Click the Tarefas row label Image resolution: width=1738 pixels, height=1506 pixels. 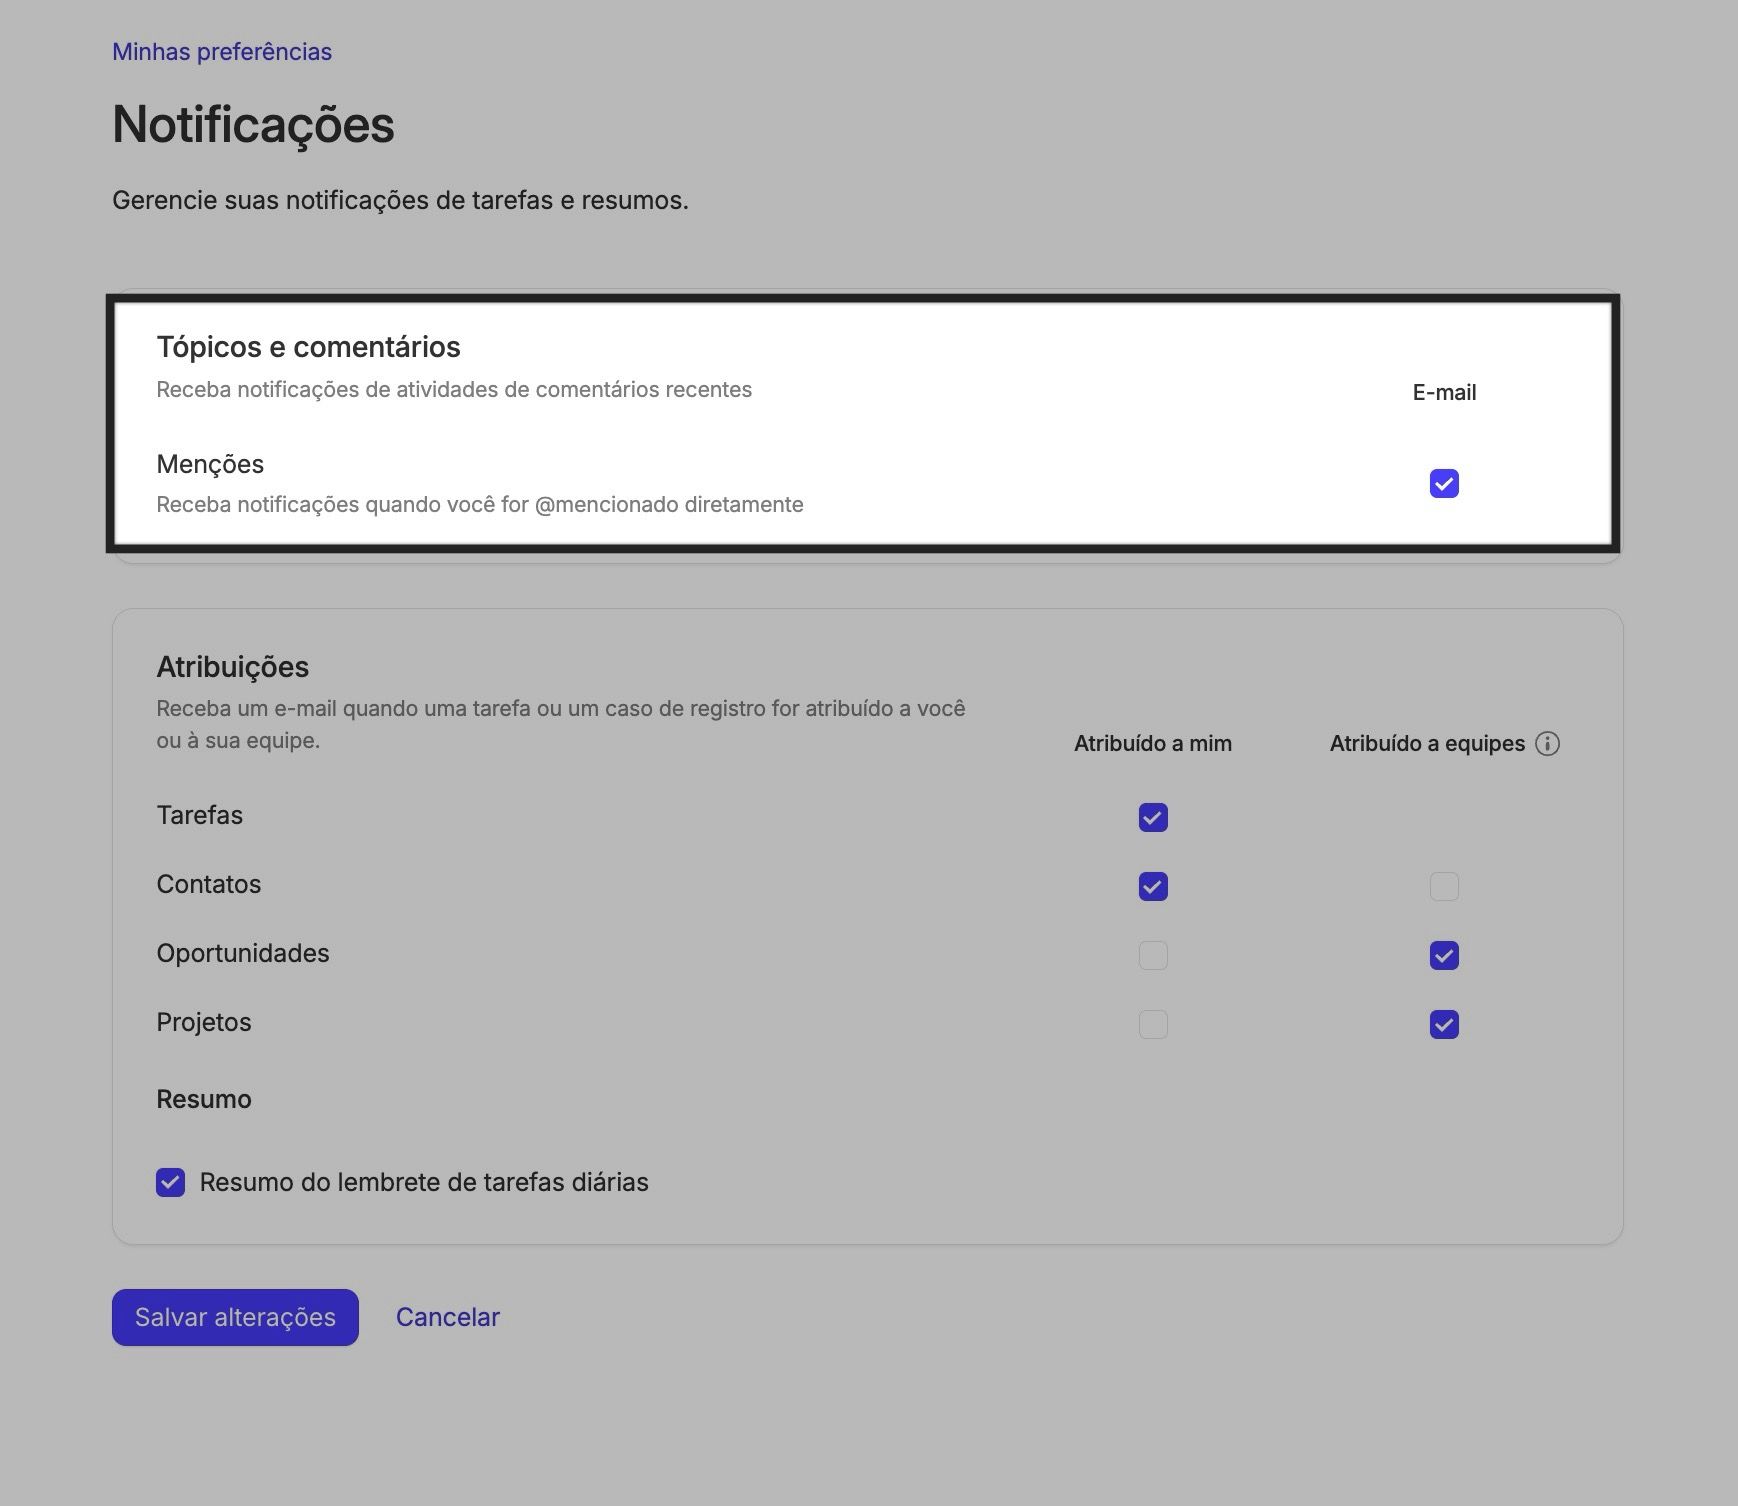[x=199, y=815]
